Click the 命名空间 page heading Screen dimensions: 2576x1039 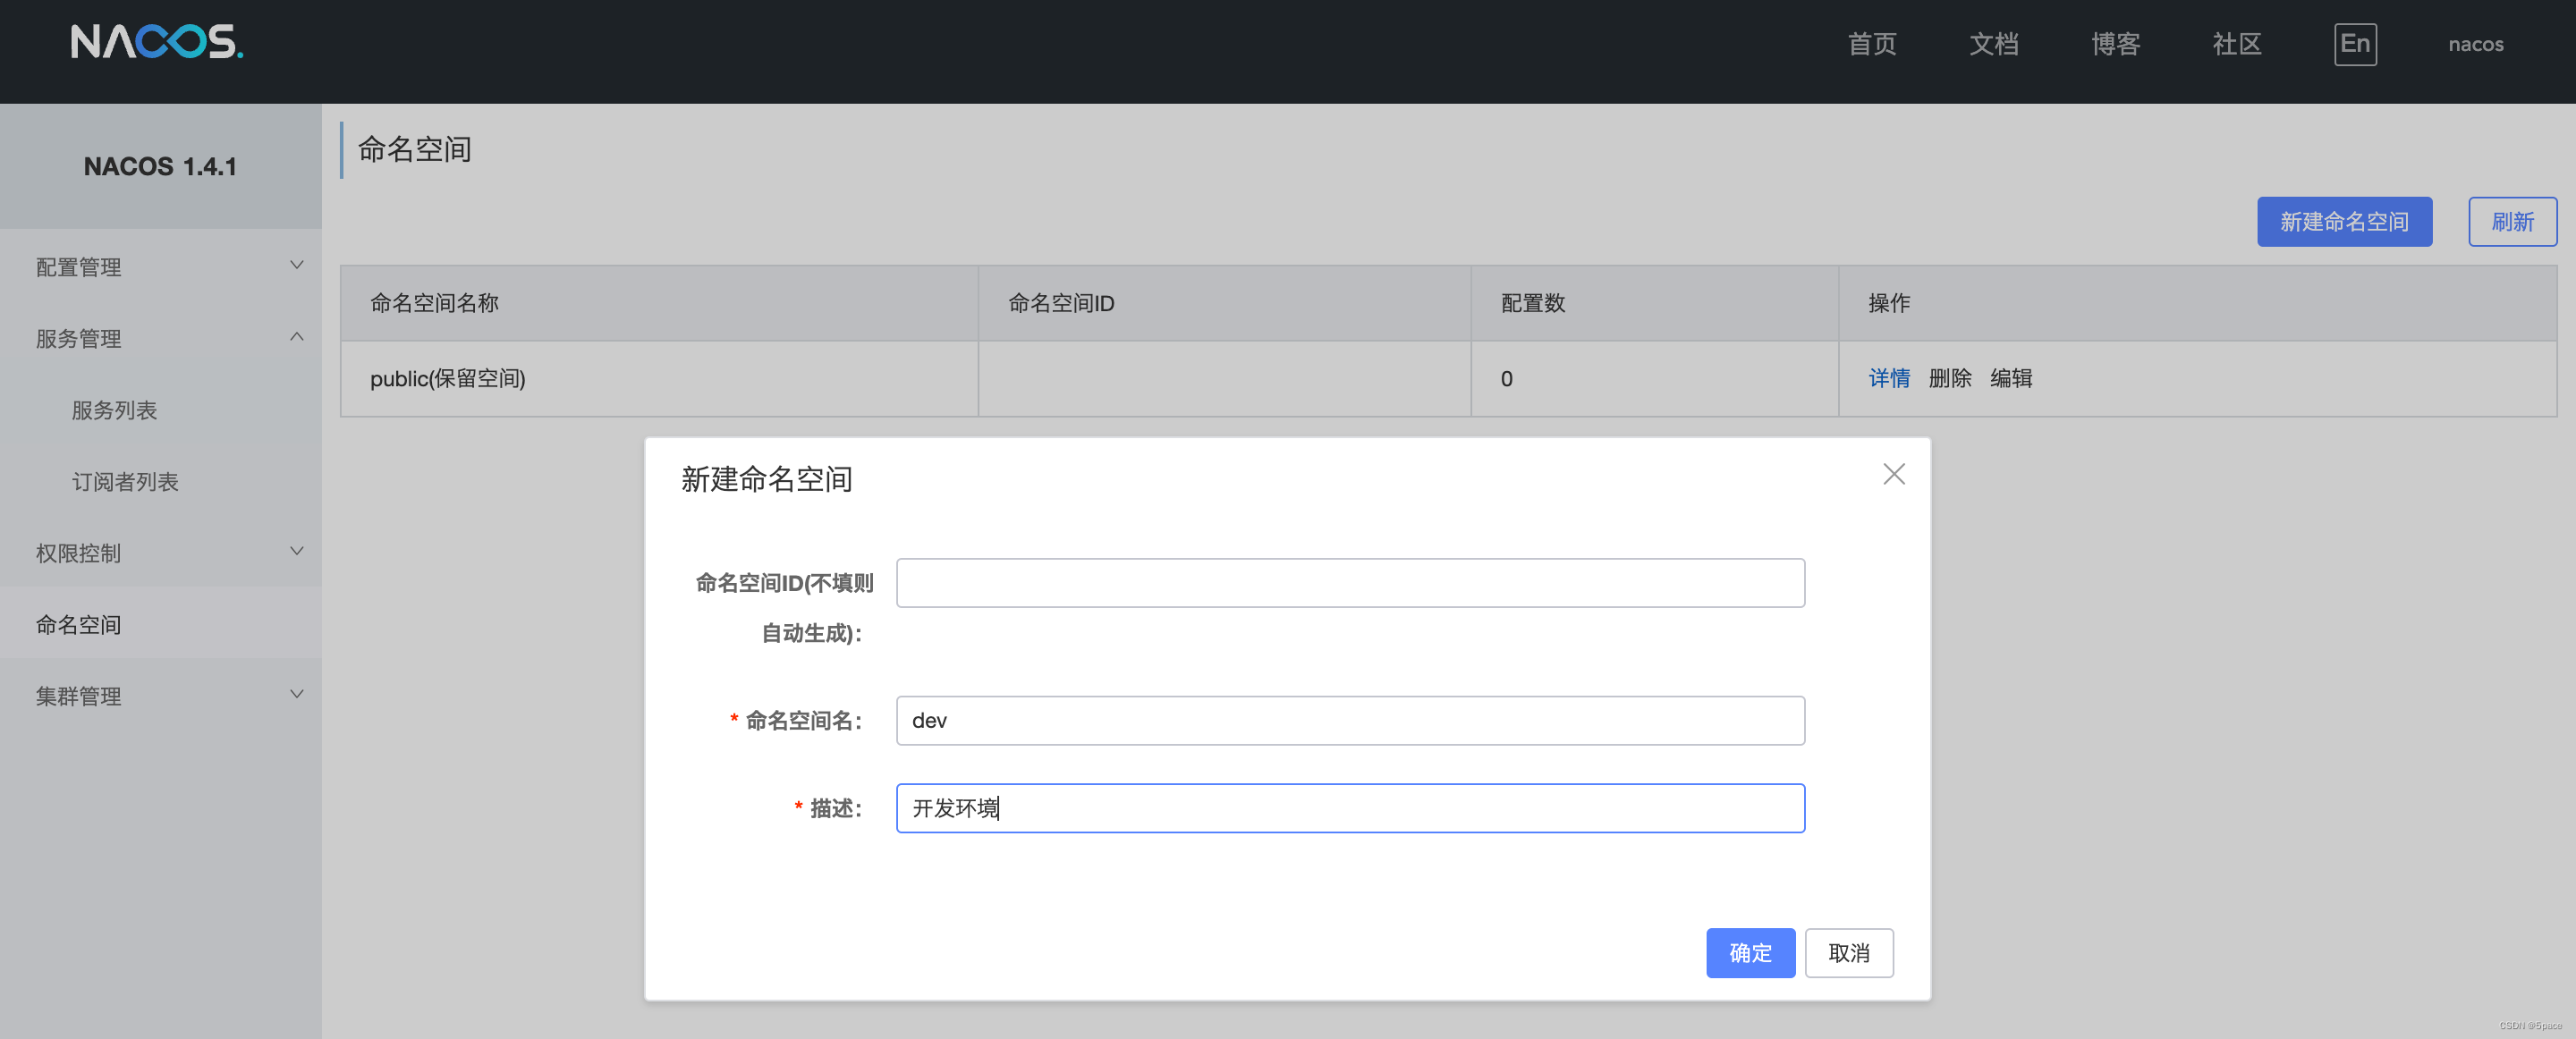tap(414, 150)
